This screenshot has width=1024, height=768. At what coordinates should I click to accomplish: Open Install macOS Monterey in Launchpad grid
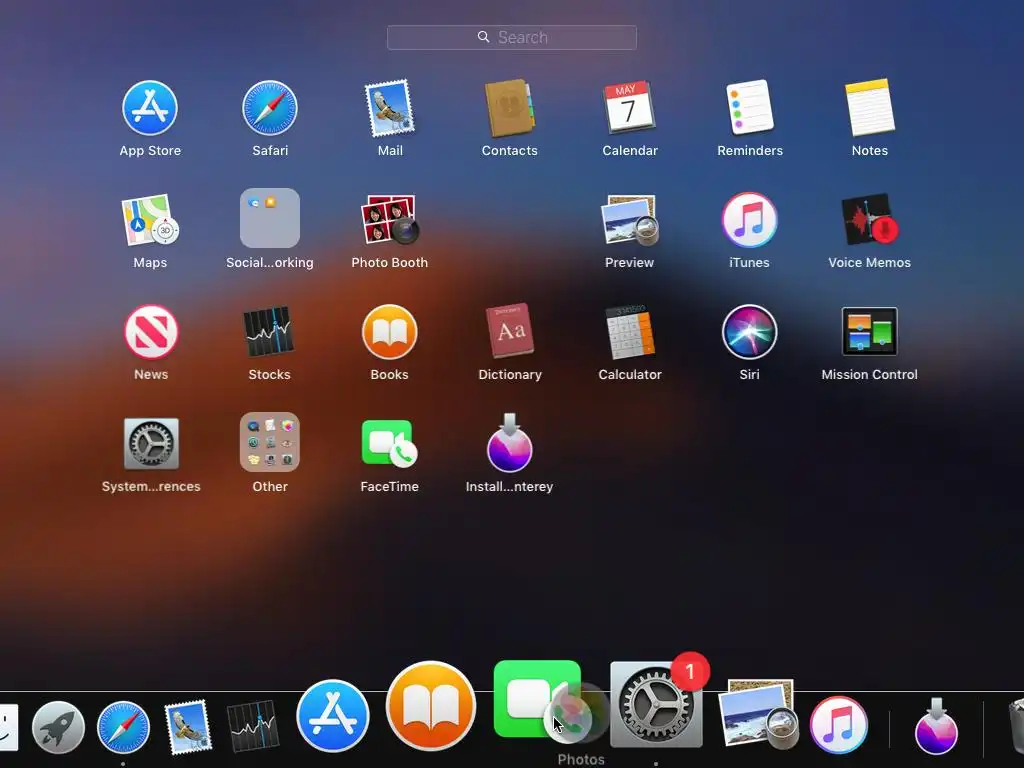click(509, 443)
